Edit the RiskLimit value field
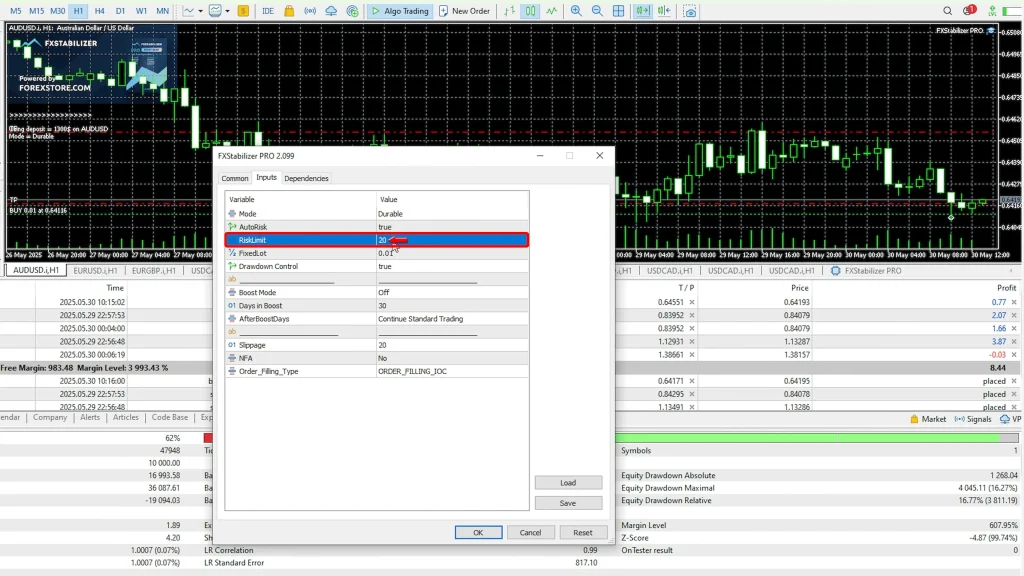The image size is (1024, 576). coord(450,240)
